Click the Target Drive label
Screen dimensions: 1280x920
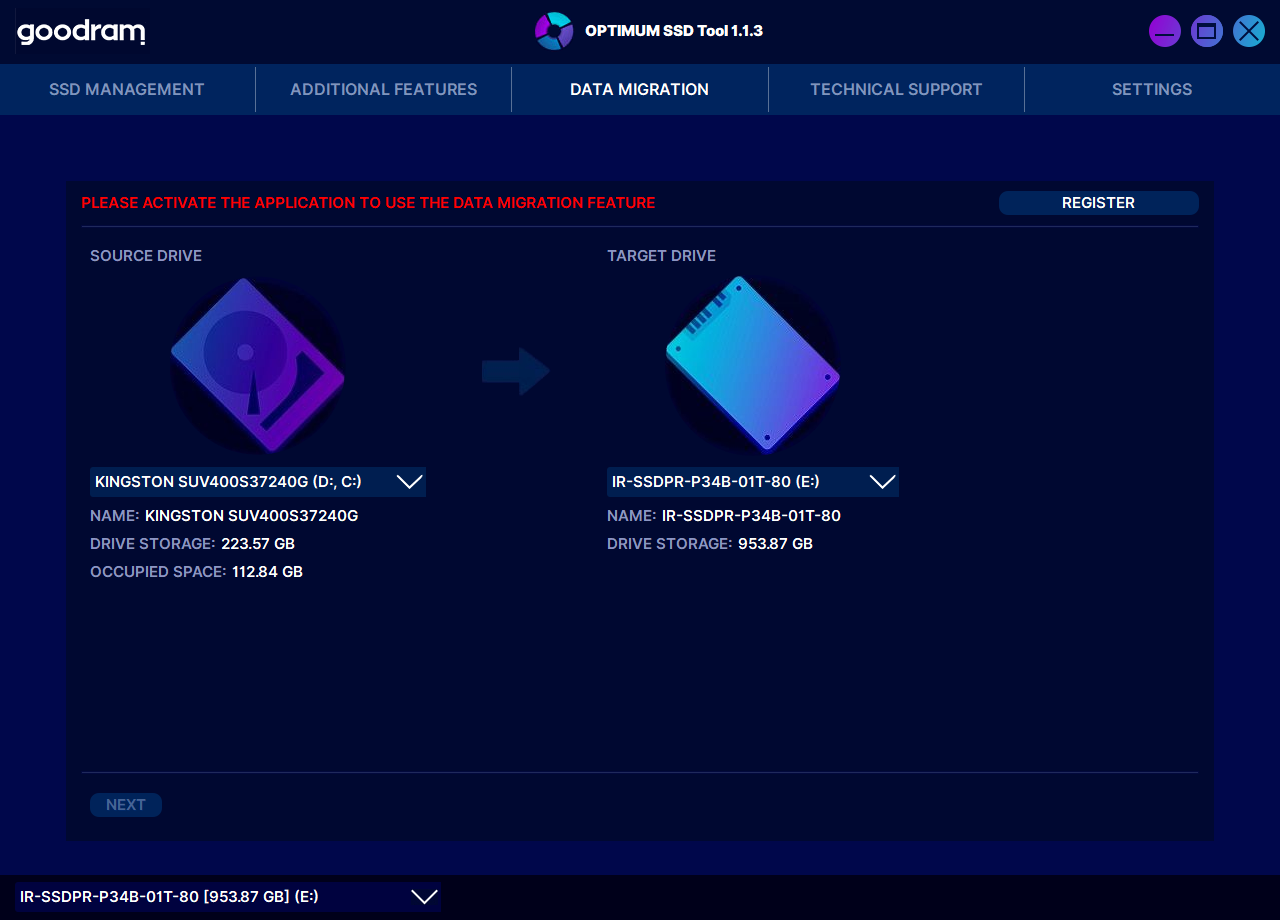661,256
